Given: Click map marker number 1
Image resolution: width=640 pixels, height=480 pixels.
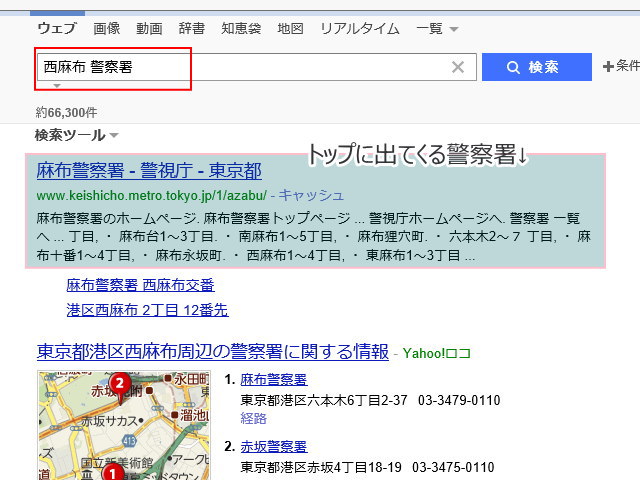Looking at the screenshot, I should tap(111, 472).
